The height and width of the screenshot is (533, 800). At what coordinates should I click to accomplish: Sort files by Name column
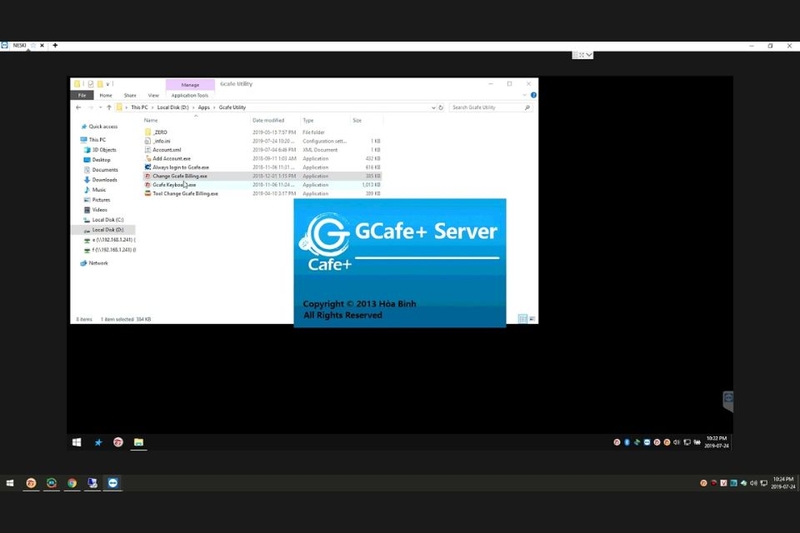click(151, 120)
